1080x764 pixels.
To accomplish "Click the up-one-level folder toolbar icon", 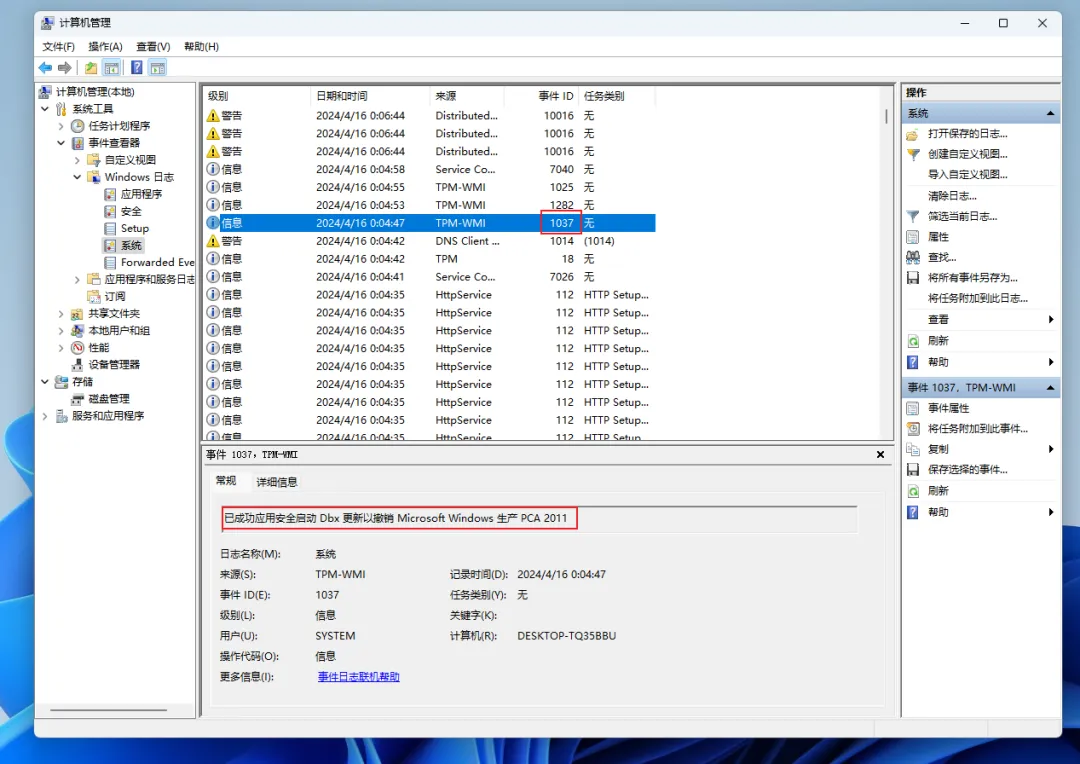I will coord(91,68).
